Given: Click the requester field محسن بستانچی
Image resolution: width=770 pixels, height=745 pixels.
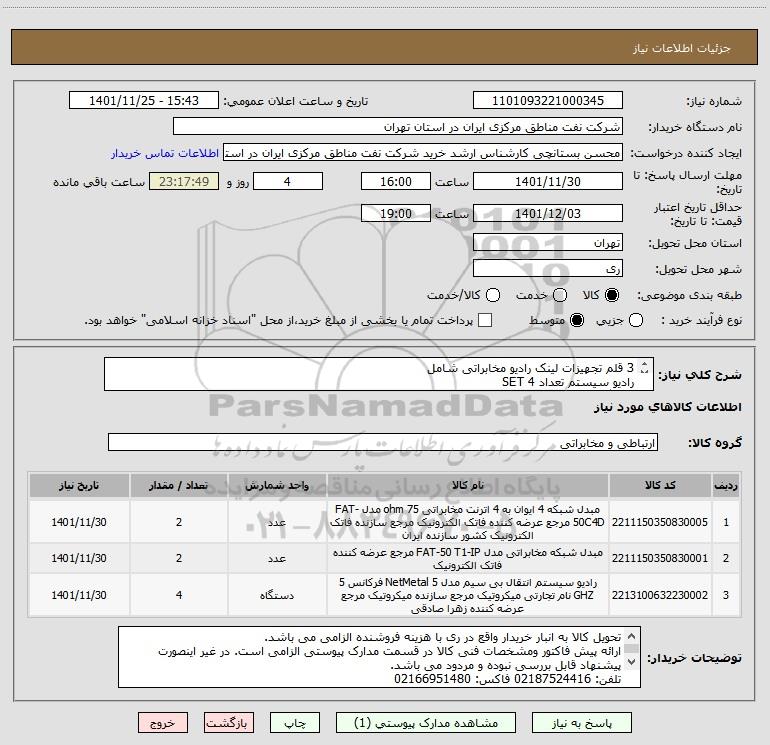Looking at the screenshot, I should [x=423, y=153].
